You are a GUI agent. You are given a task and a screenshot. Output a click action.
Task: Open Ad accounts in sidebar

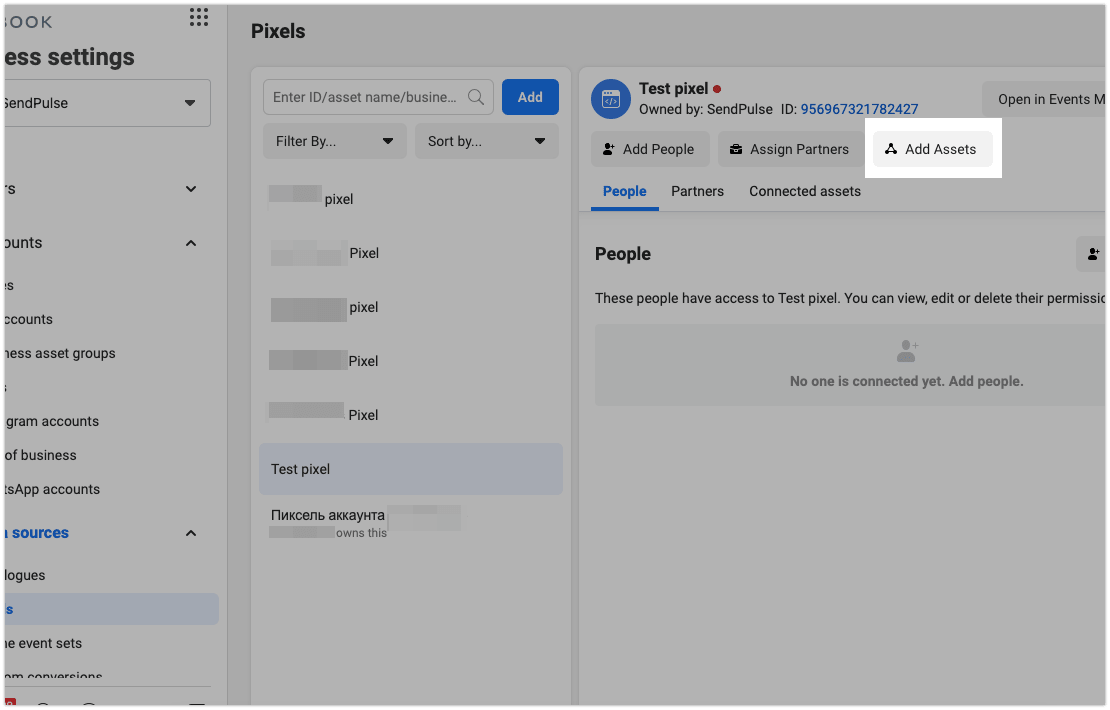coord(28,319)
